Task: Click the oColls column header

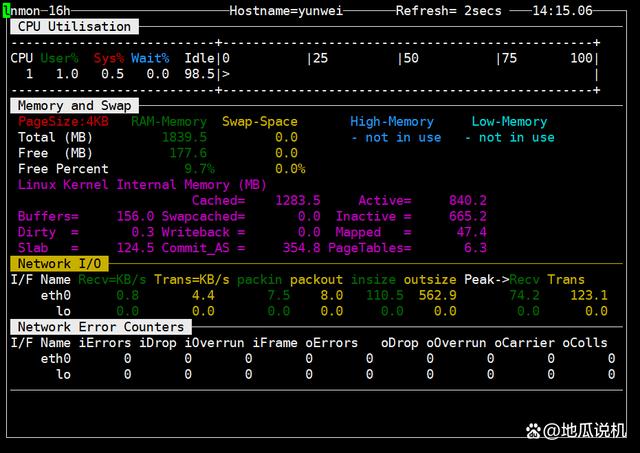Action: [x=585, y=343]
